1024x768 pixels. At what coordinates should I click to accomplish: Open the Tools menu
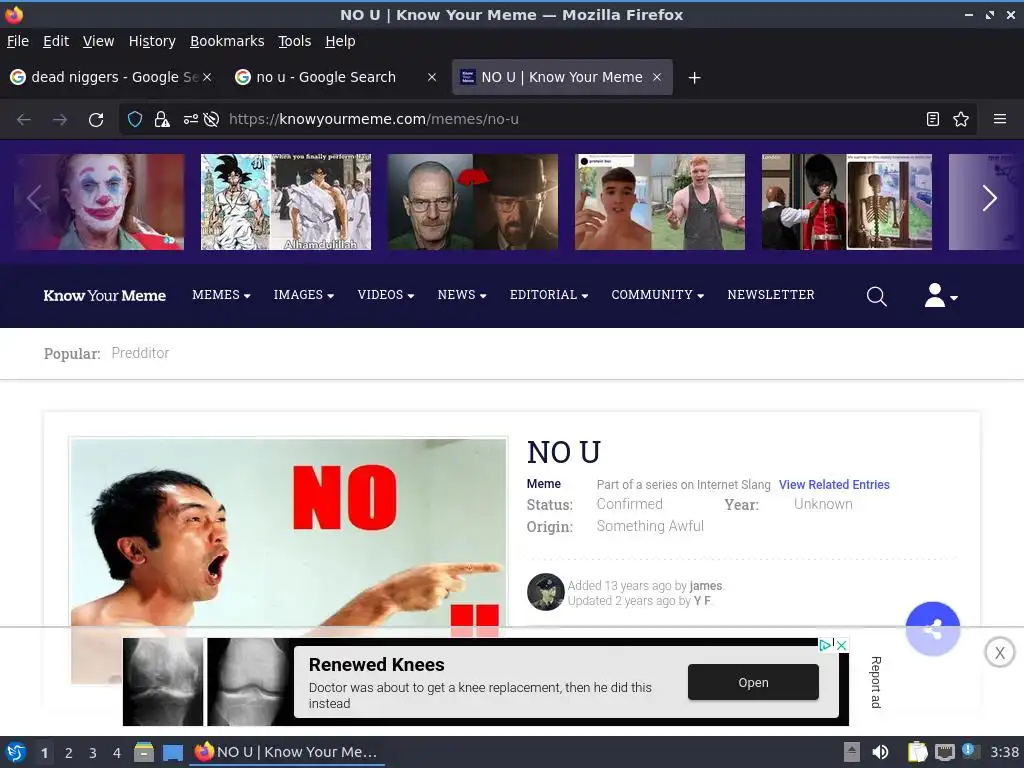tap(294, 41)
